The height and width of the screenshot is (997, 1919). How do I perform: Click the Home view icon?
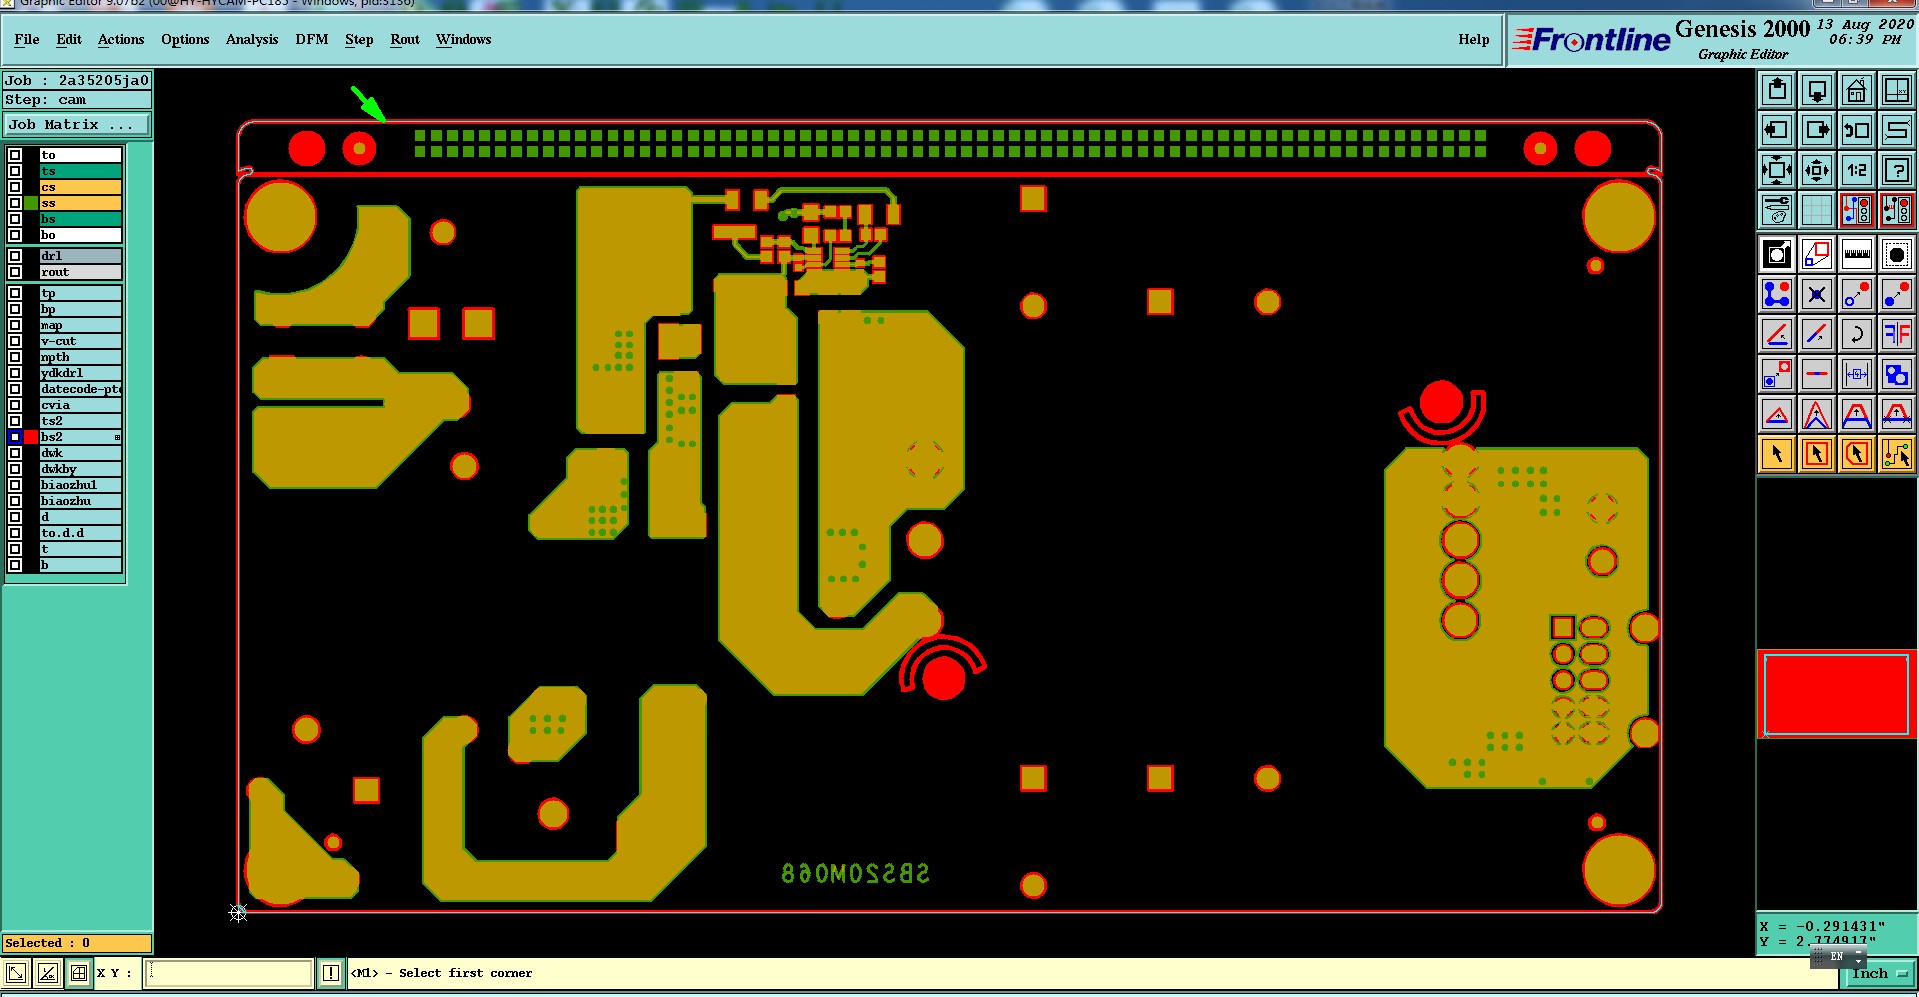[1856, 91]
